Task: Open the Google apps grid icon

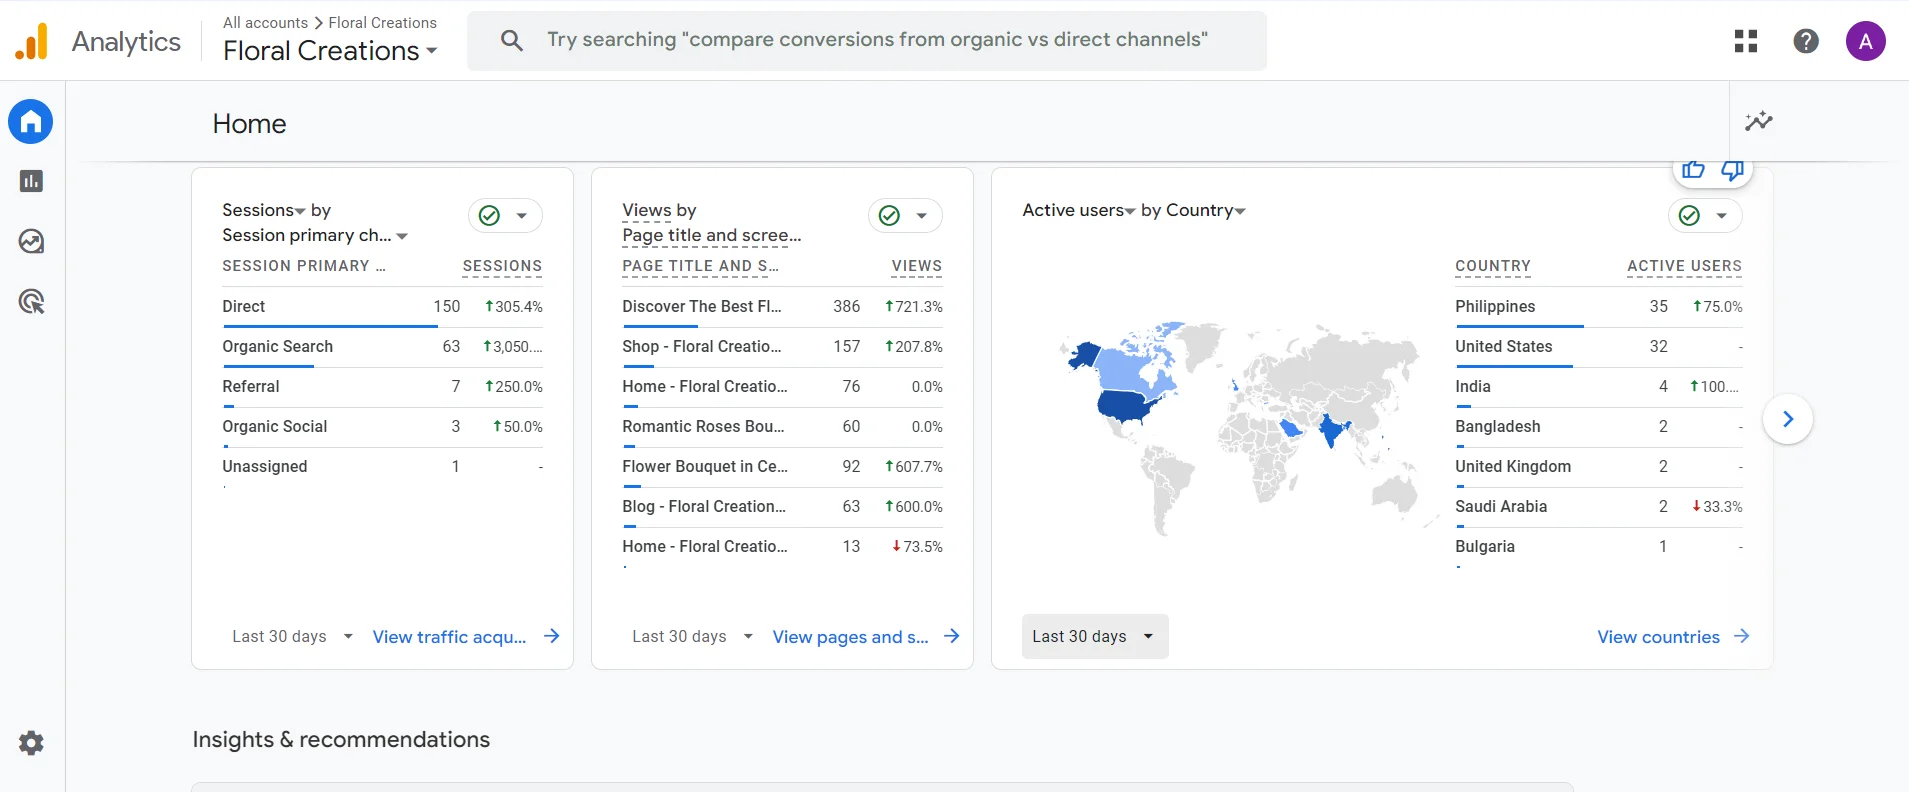Action: [x=1746, y=41]
